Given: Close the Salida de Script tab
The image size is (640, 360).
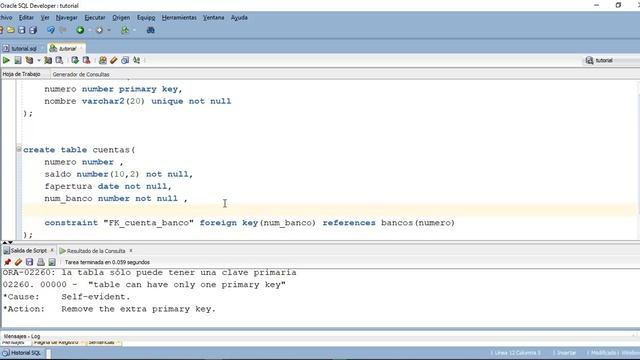Looking at the screenshot, I should pyautogui.click(x=52, y=250).
